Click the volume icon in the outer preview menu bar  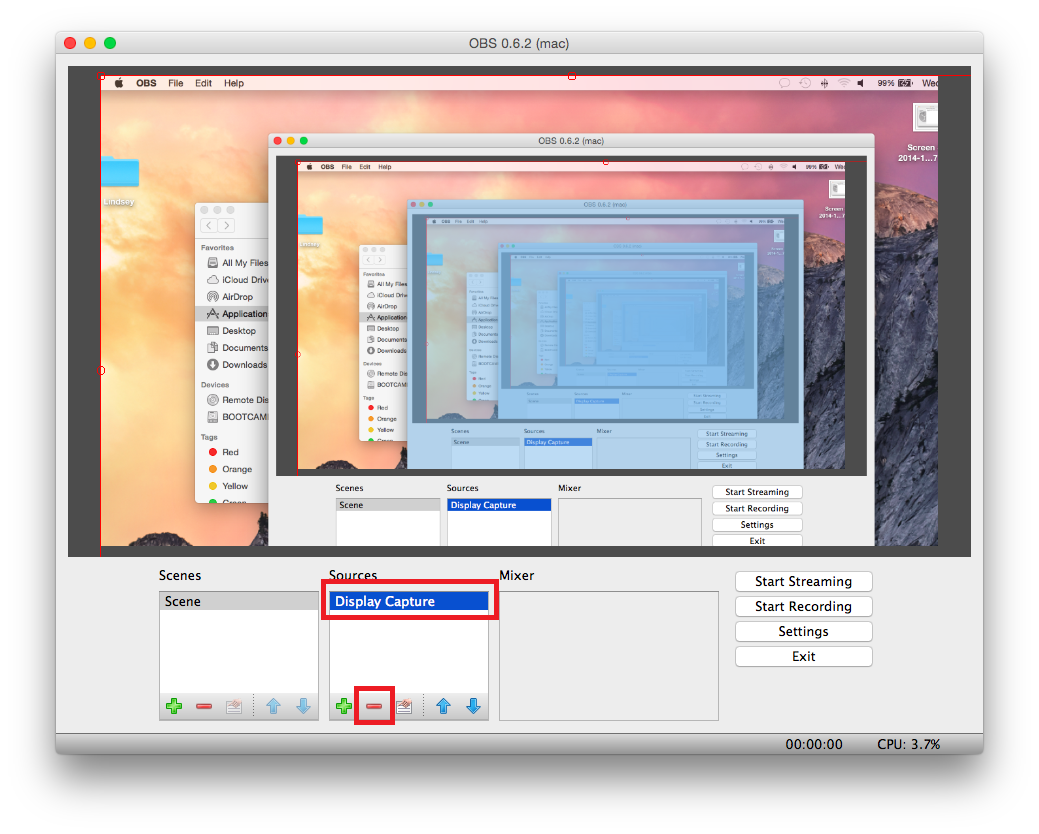(861, 83)
